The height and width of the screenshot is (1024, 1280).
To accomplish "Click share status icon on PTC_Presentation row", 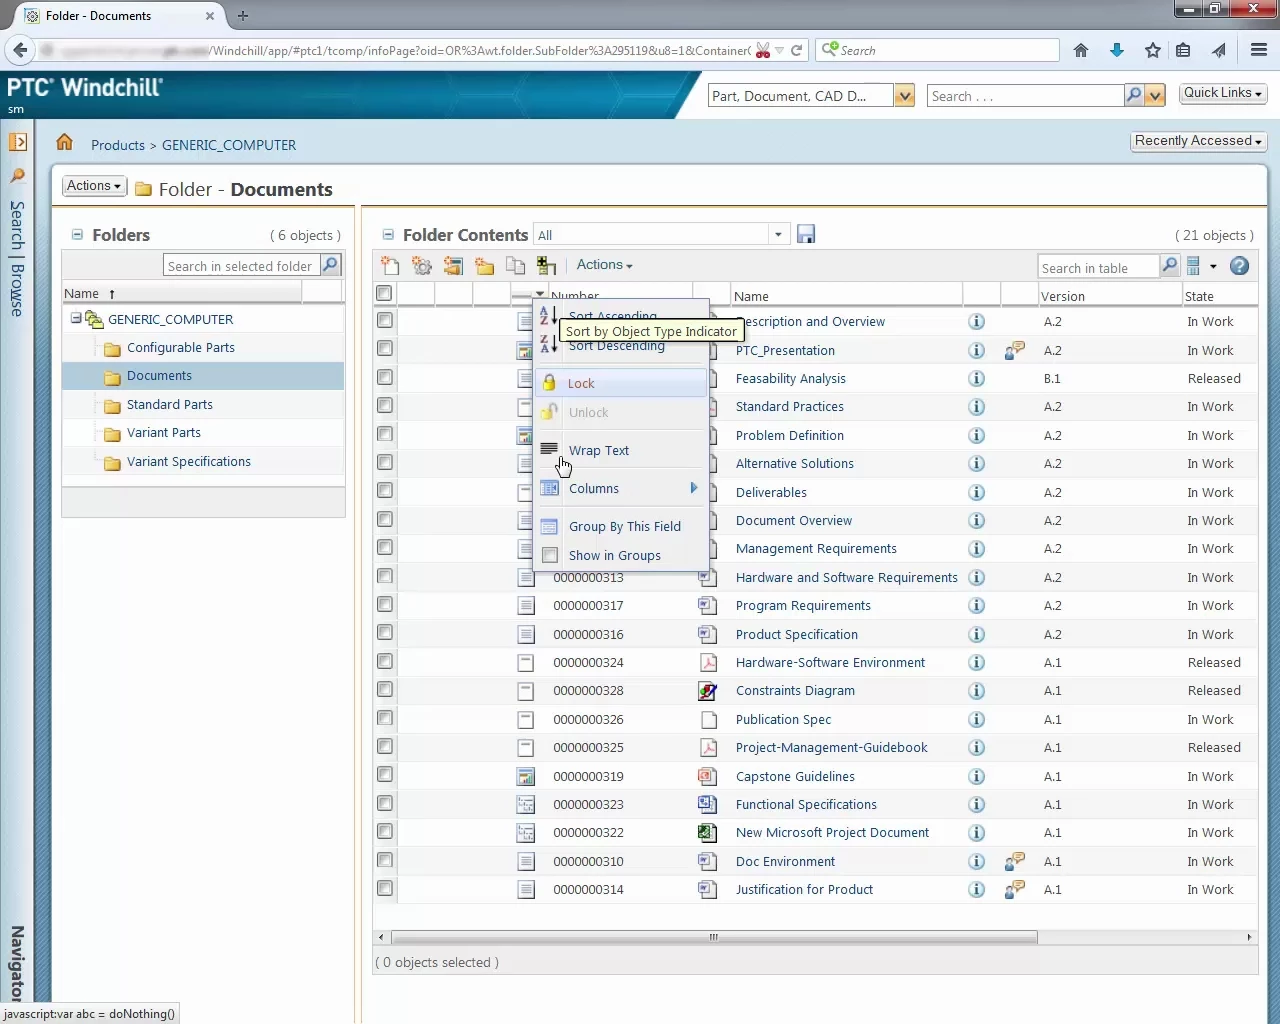I will coord(1014,350).
